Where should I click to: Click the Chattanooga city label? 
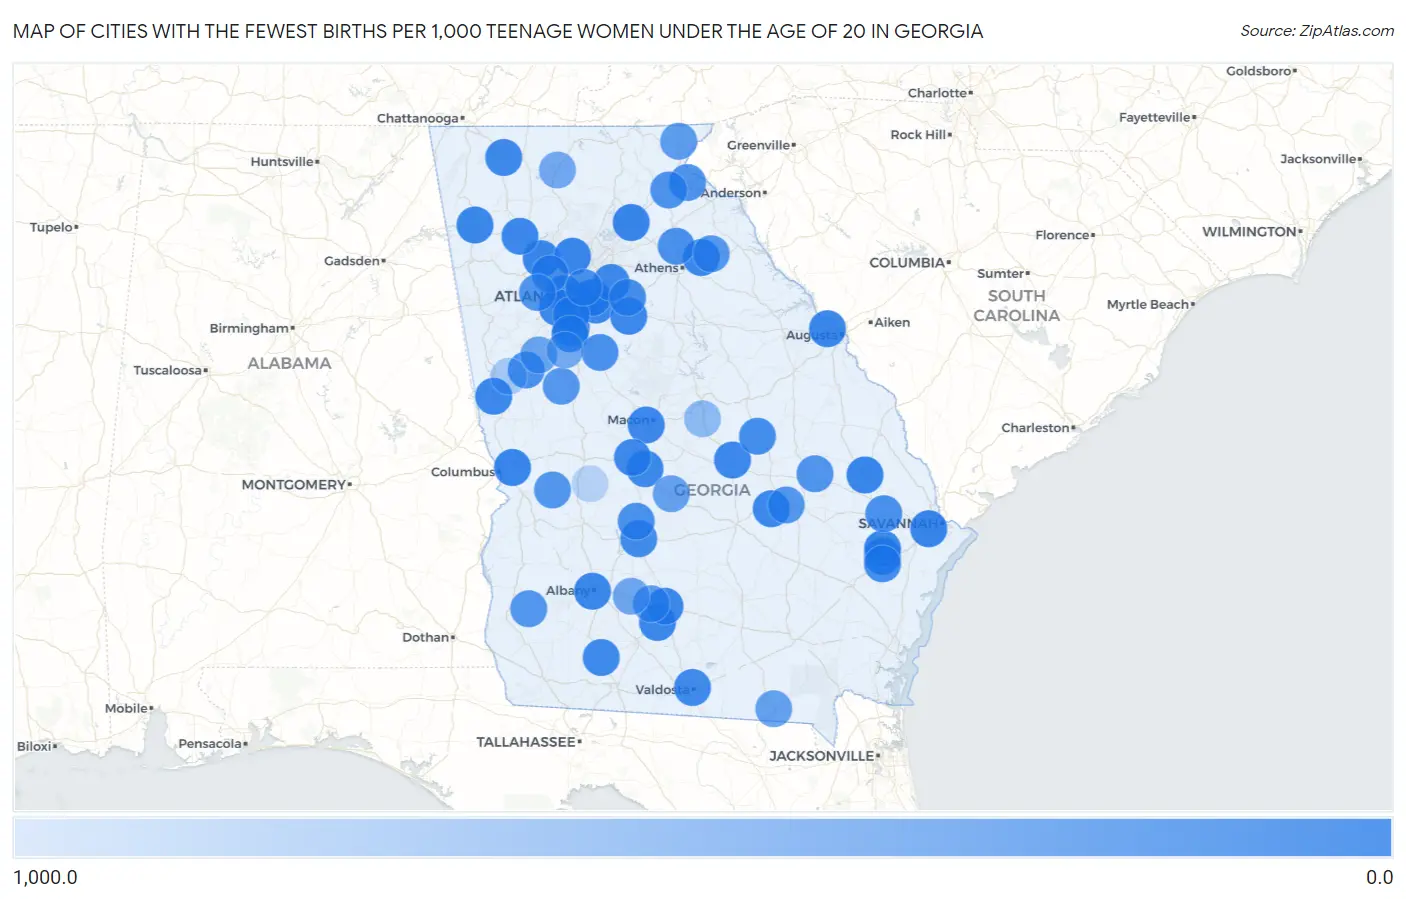(418, 118)
